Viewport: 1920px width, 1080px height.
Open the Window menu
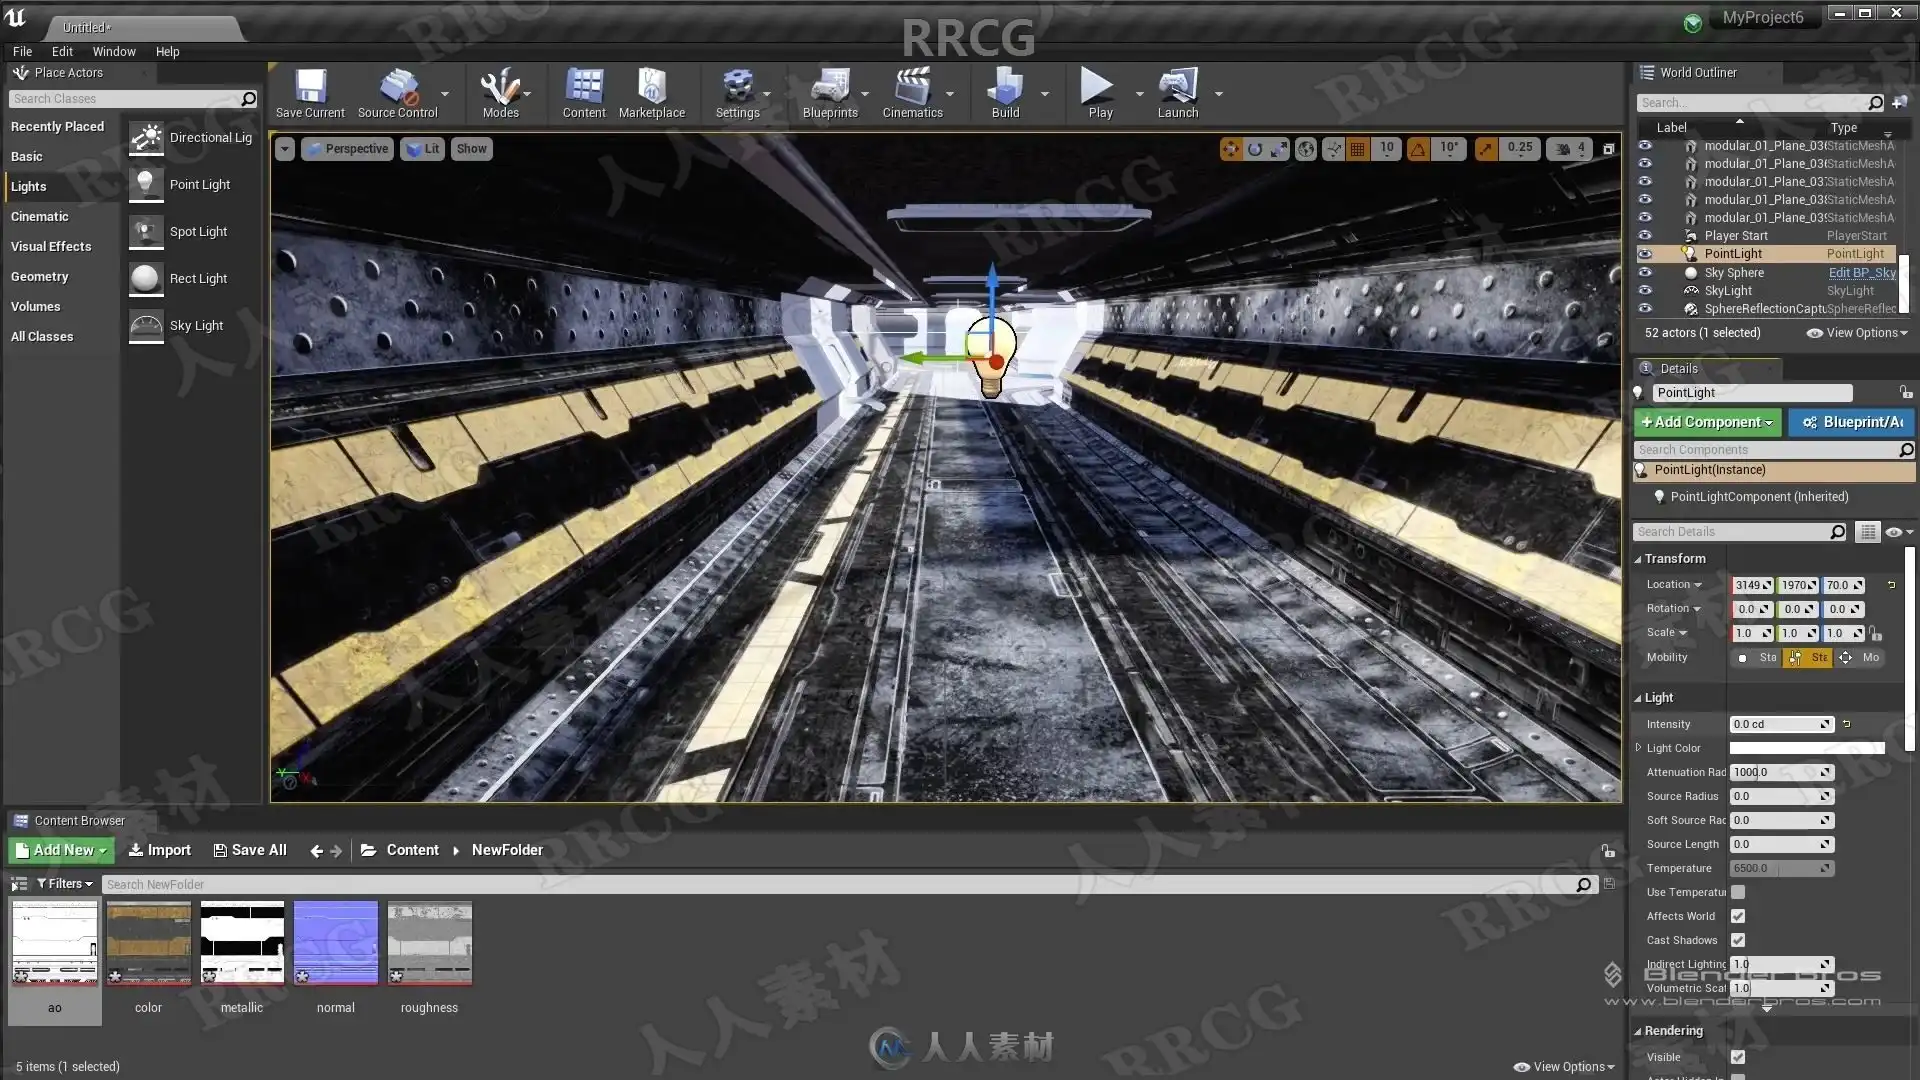pyautogui.click(x=114, y=52)
